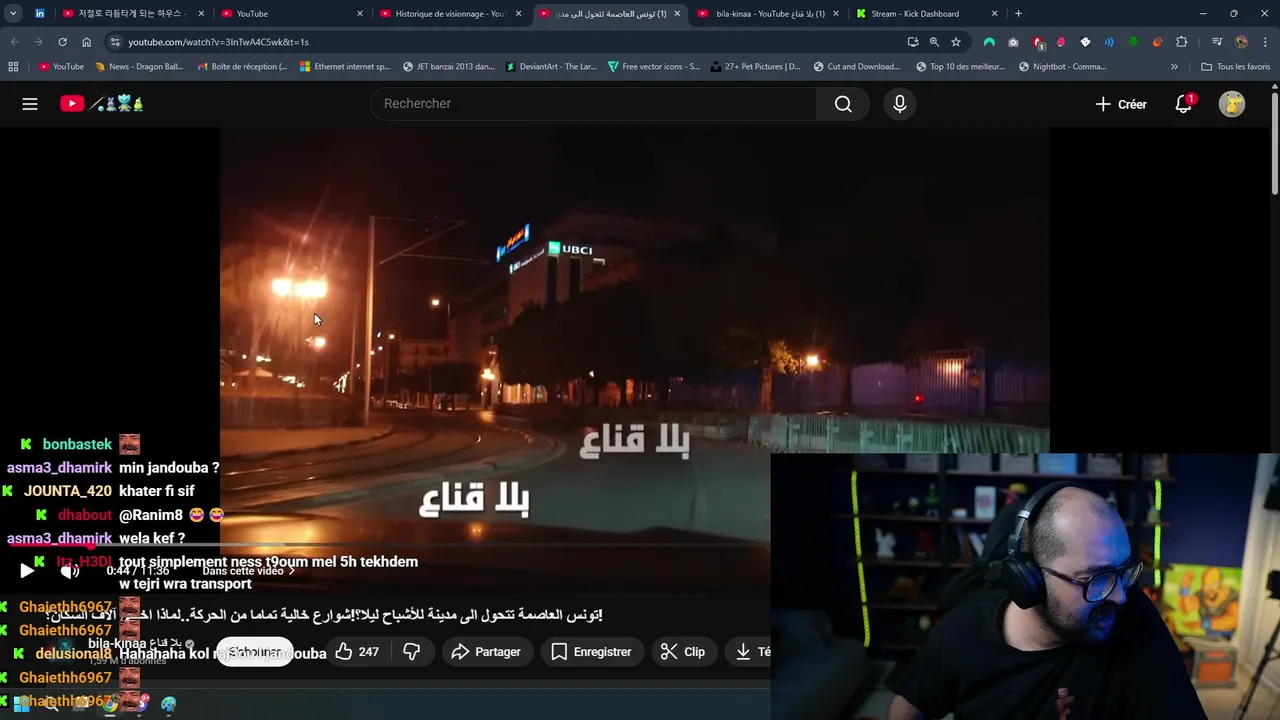1280x720 pixels.
Task: Open the DeviantArt bookmark
Action: [551, 67]
